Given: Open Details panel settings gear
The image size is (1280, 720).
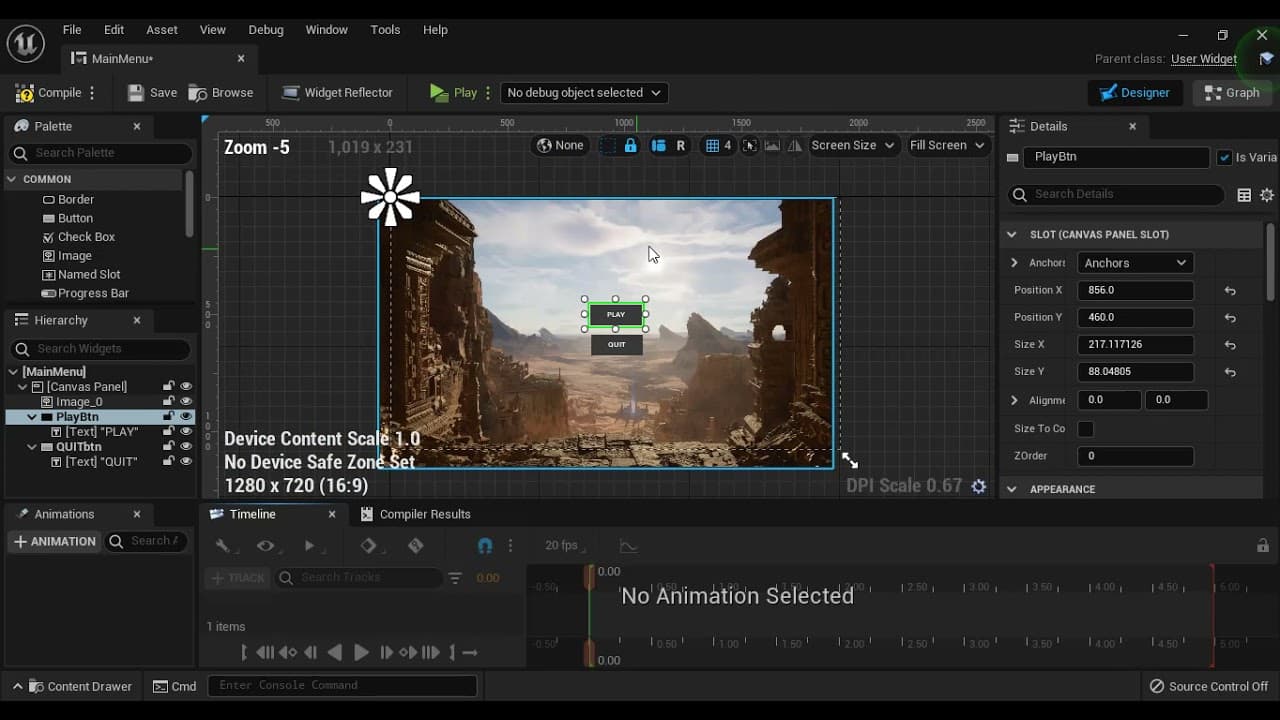Looking at the screenshot, I should 1267,195.
